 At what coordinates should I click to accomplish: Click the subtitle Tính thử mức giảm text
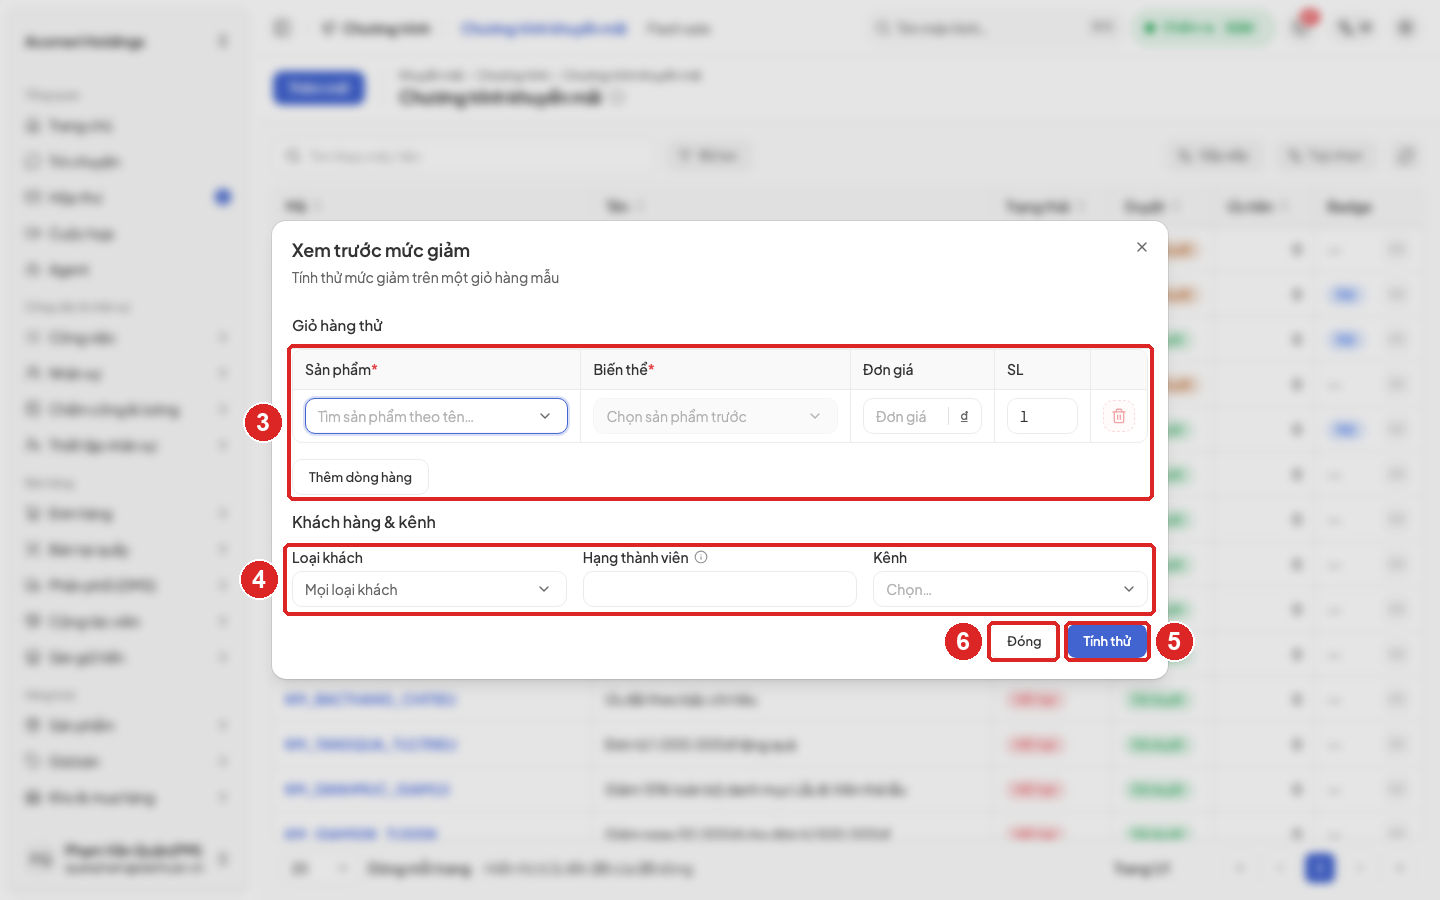pyautogui.click(x=425, y=278)
